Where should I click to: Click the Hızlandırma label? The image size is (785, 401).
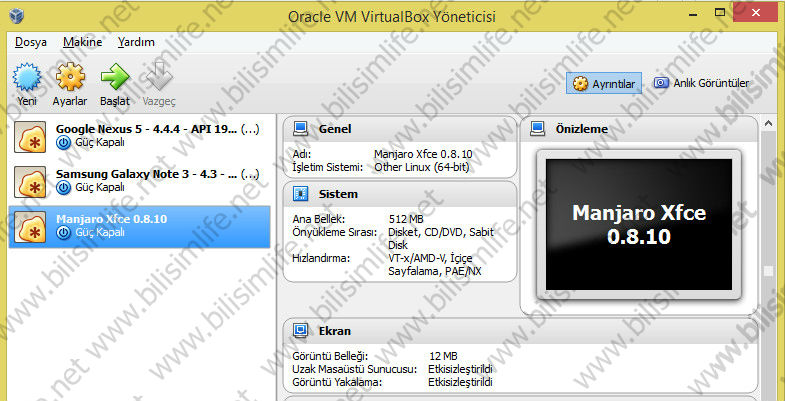pyautogui.click(x=321, y=258)
